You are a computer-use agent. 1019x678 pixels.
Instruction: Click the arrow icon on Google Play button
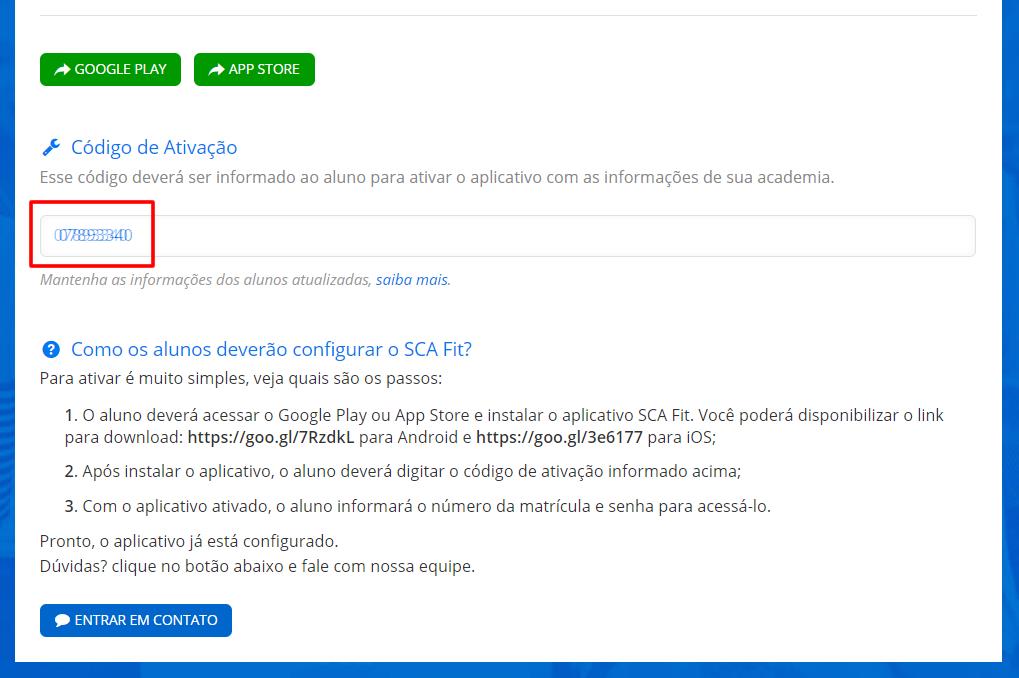(62, 70)
